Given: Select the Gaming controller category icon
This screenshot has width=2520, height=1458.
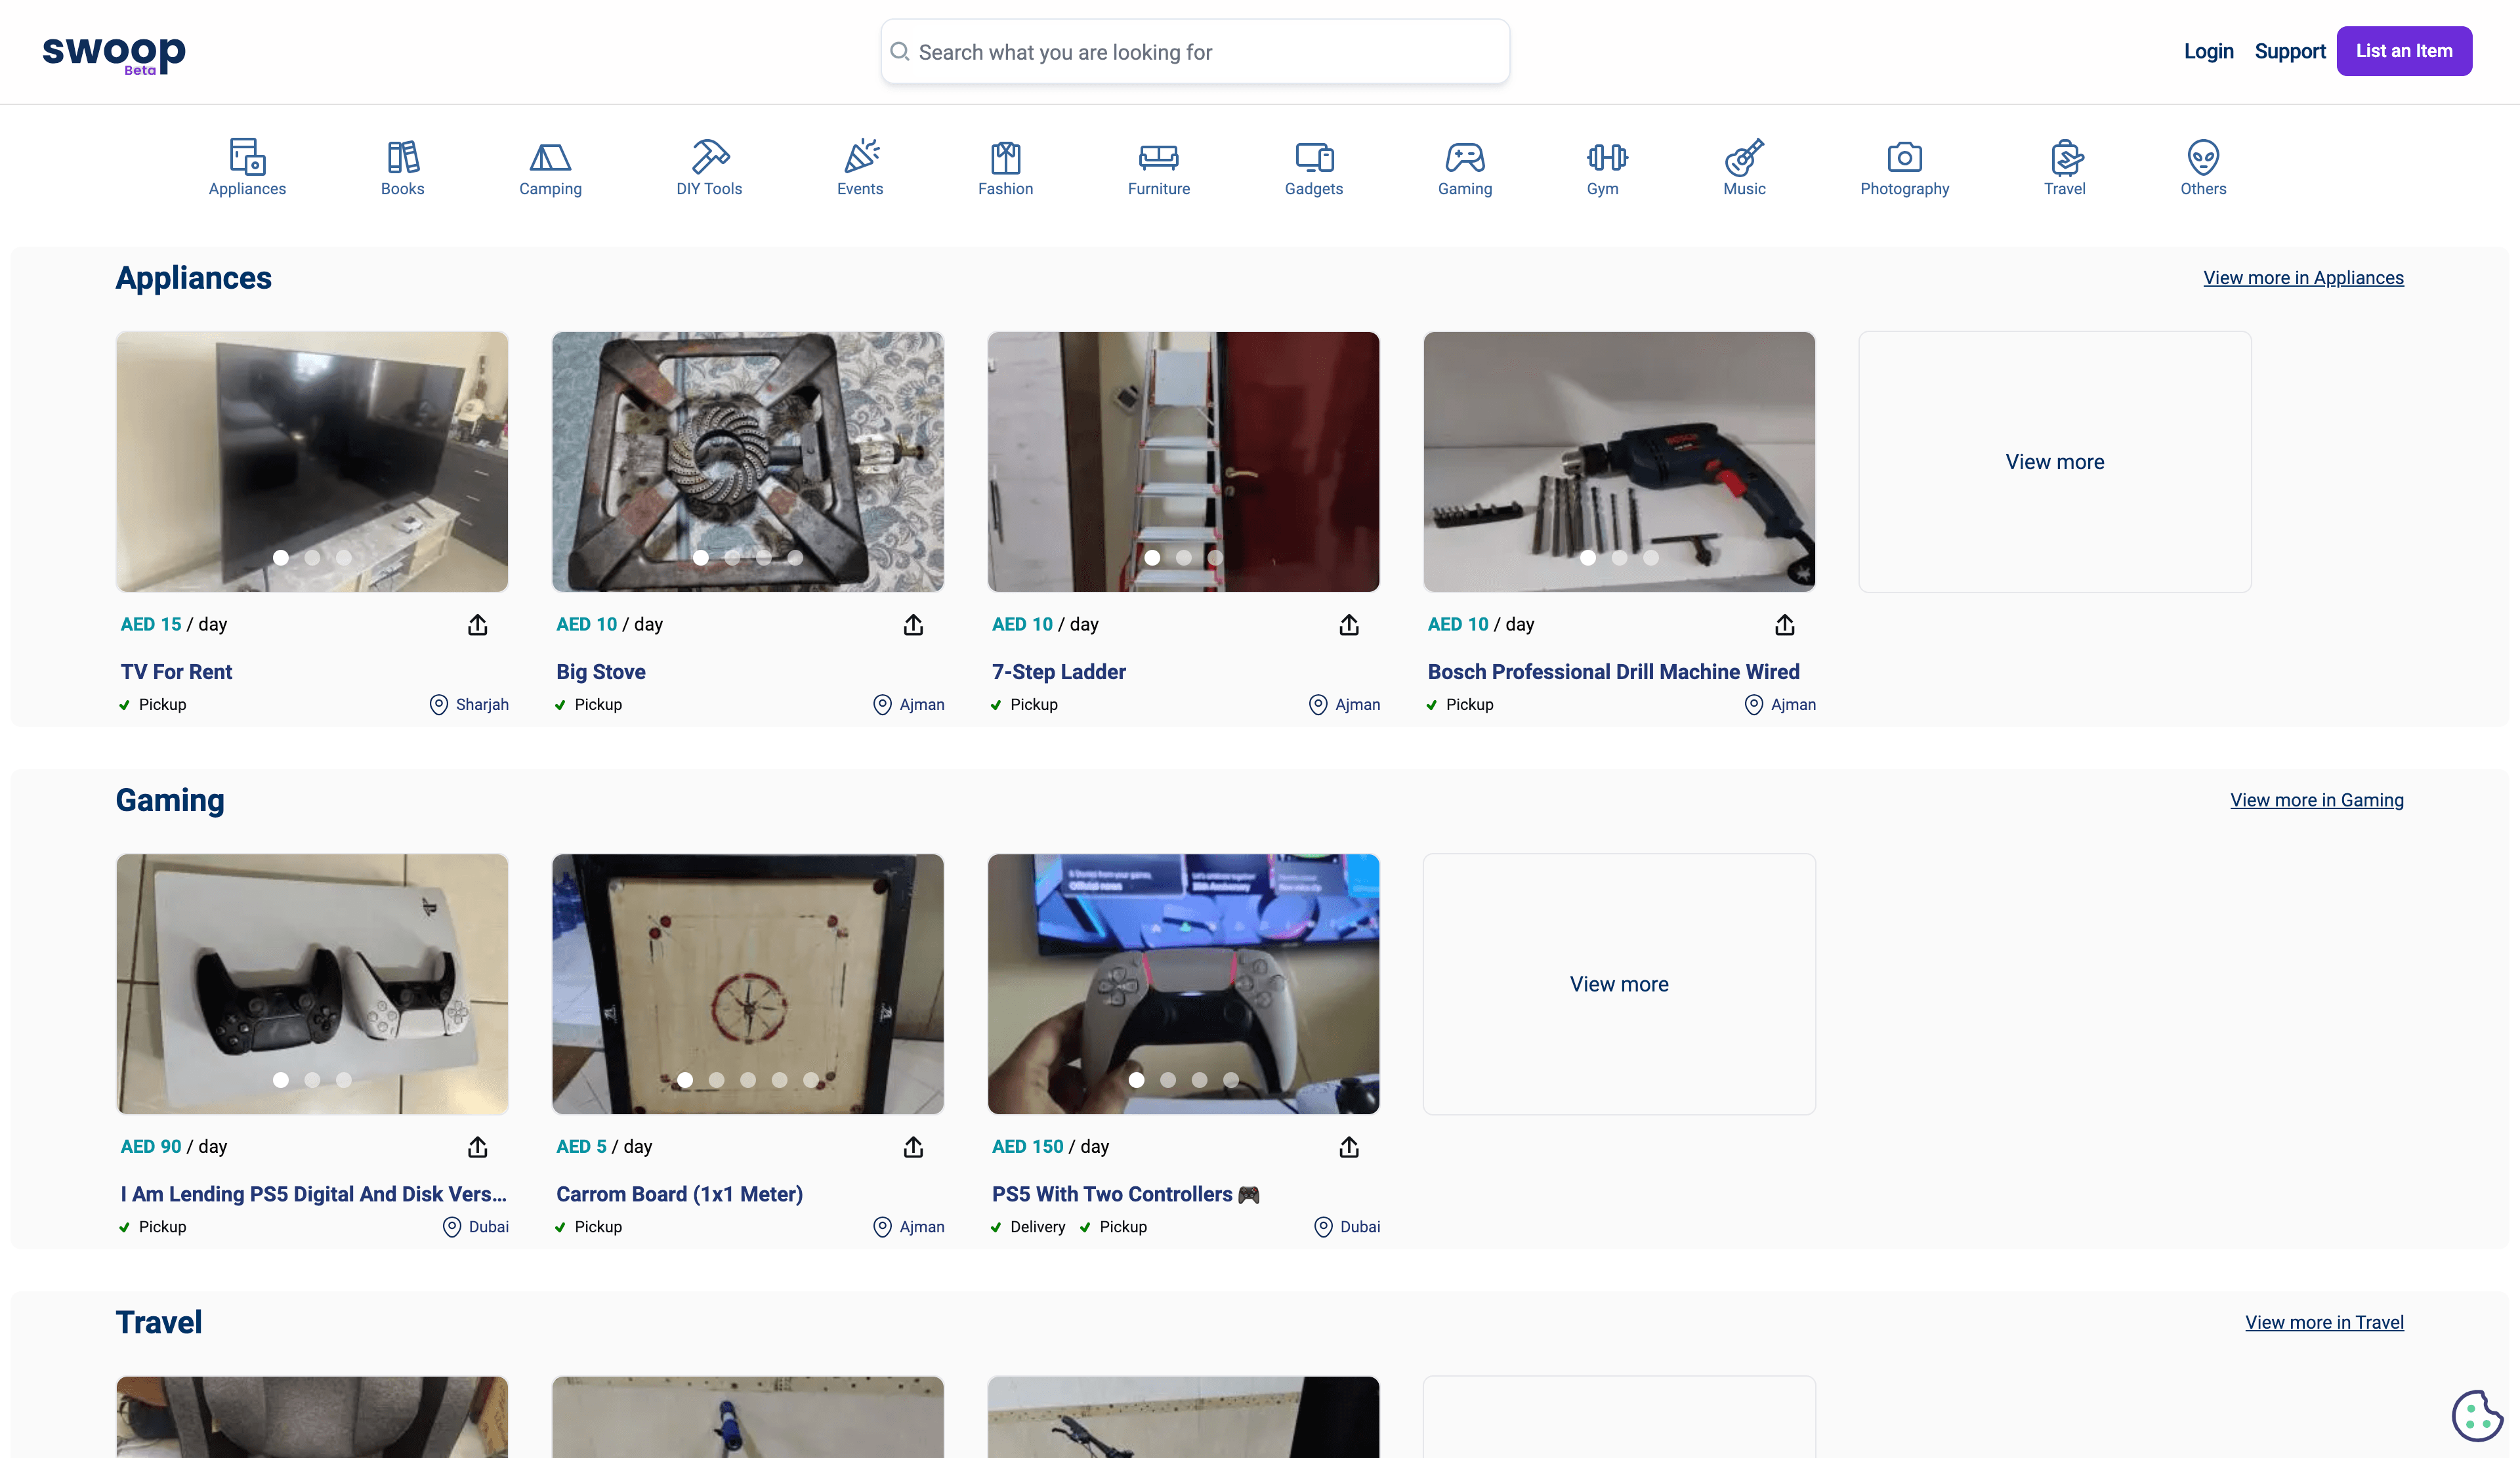Looking at the screenshot, I should pos(1464,158).
